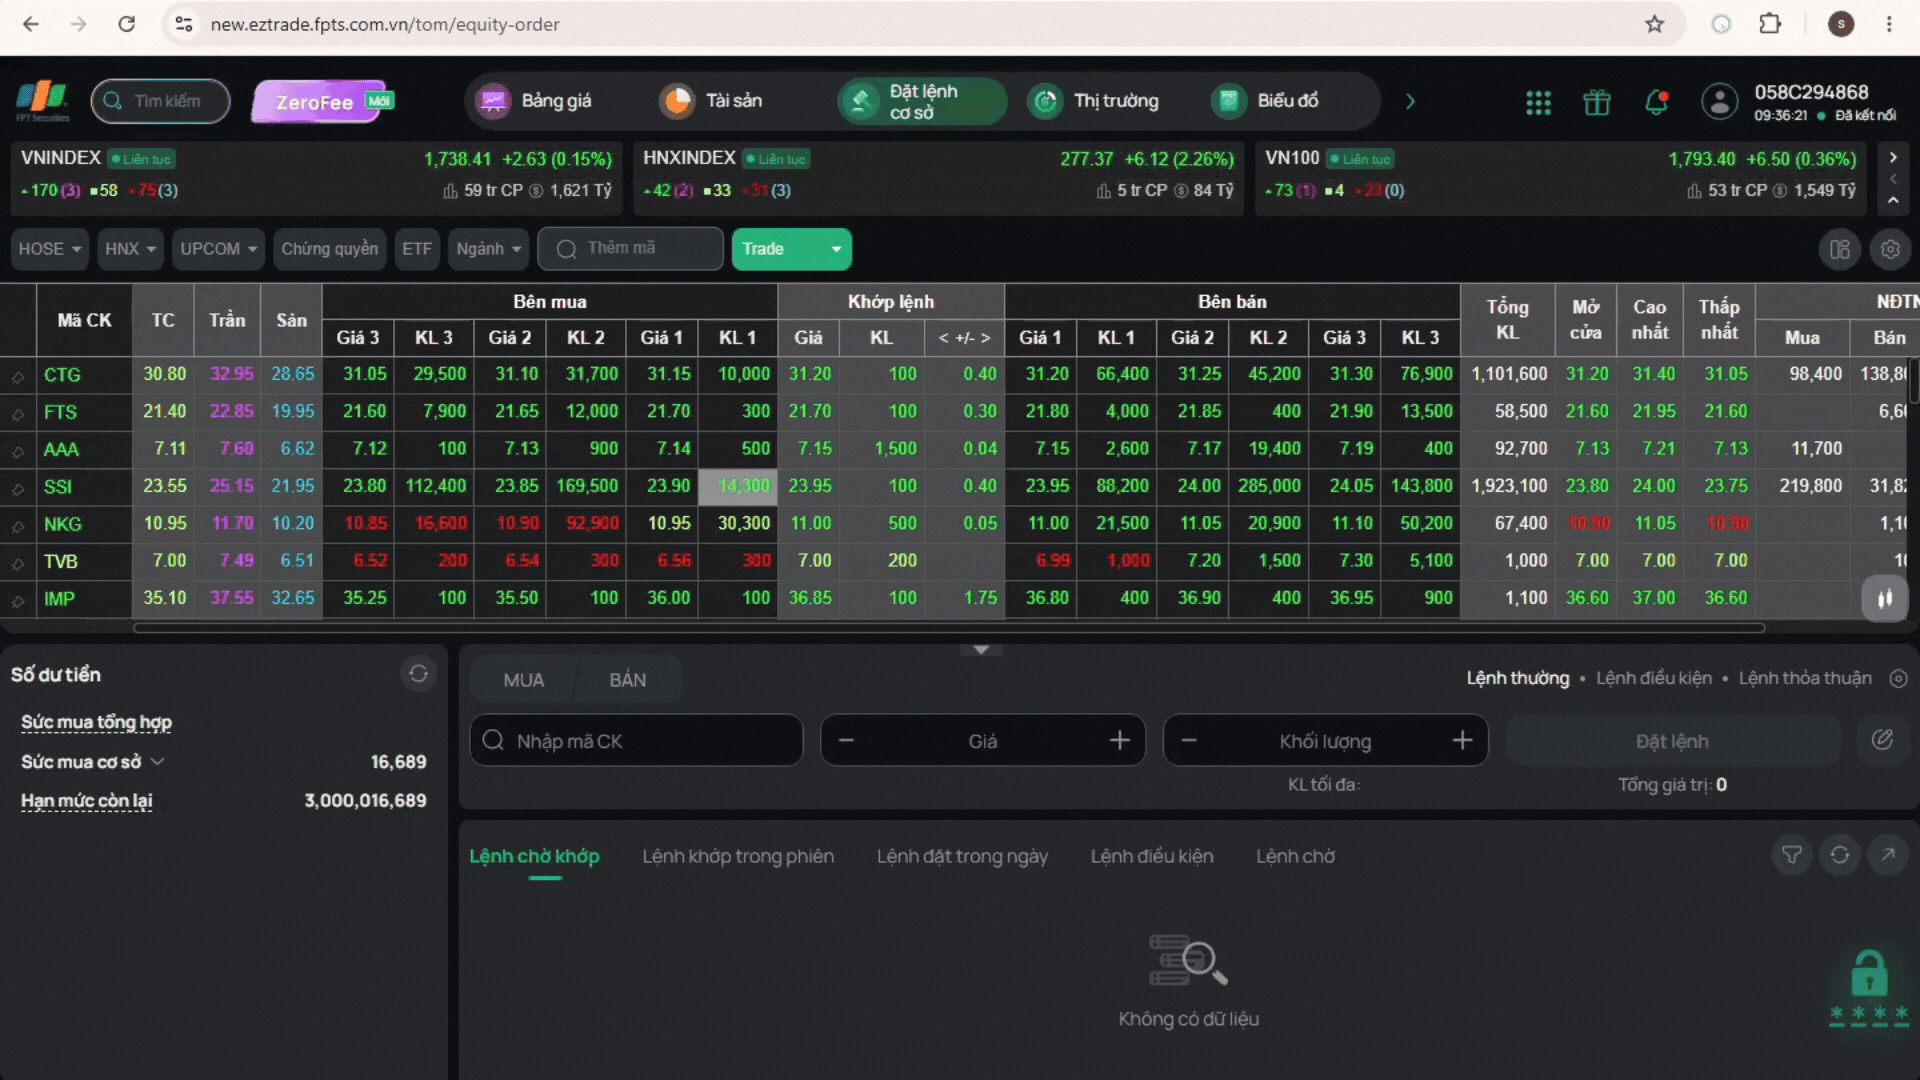Click the Thêm mã add-symbol field
This screenshot has height=1080, width=1920.
tap(630, 249)
